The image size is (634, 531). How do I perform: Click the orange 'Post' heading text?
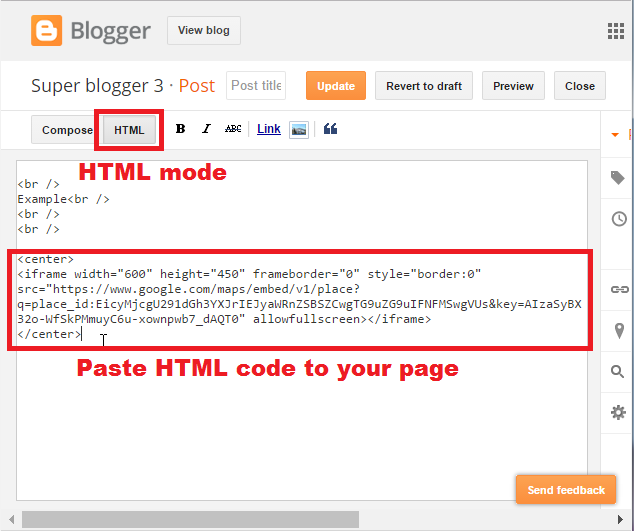[197, 86]
